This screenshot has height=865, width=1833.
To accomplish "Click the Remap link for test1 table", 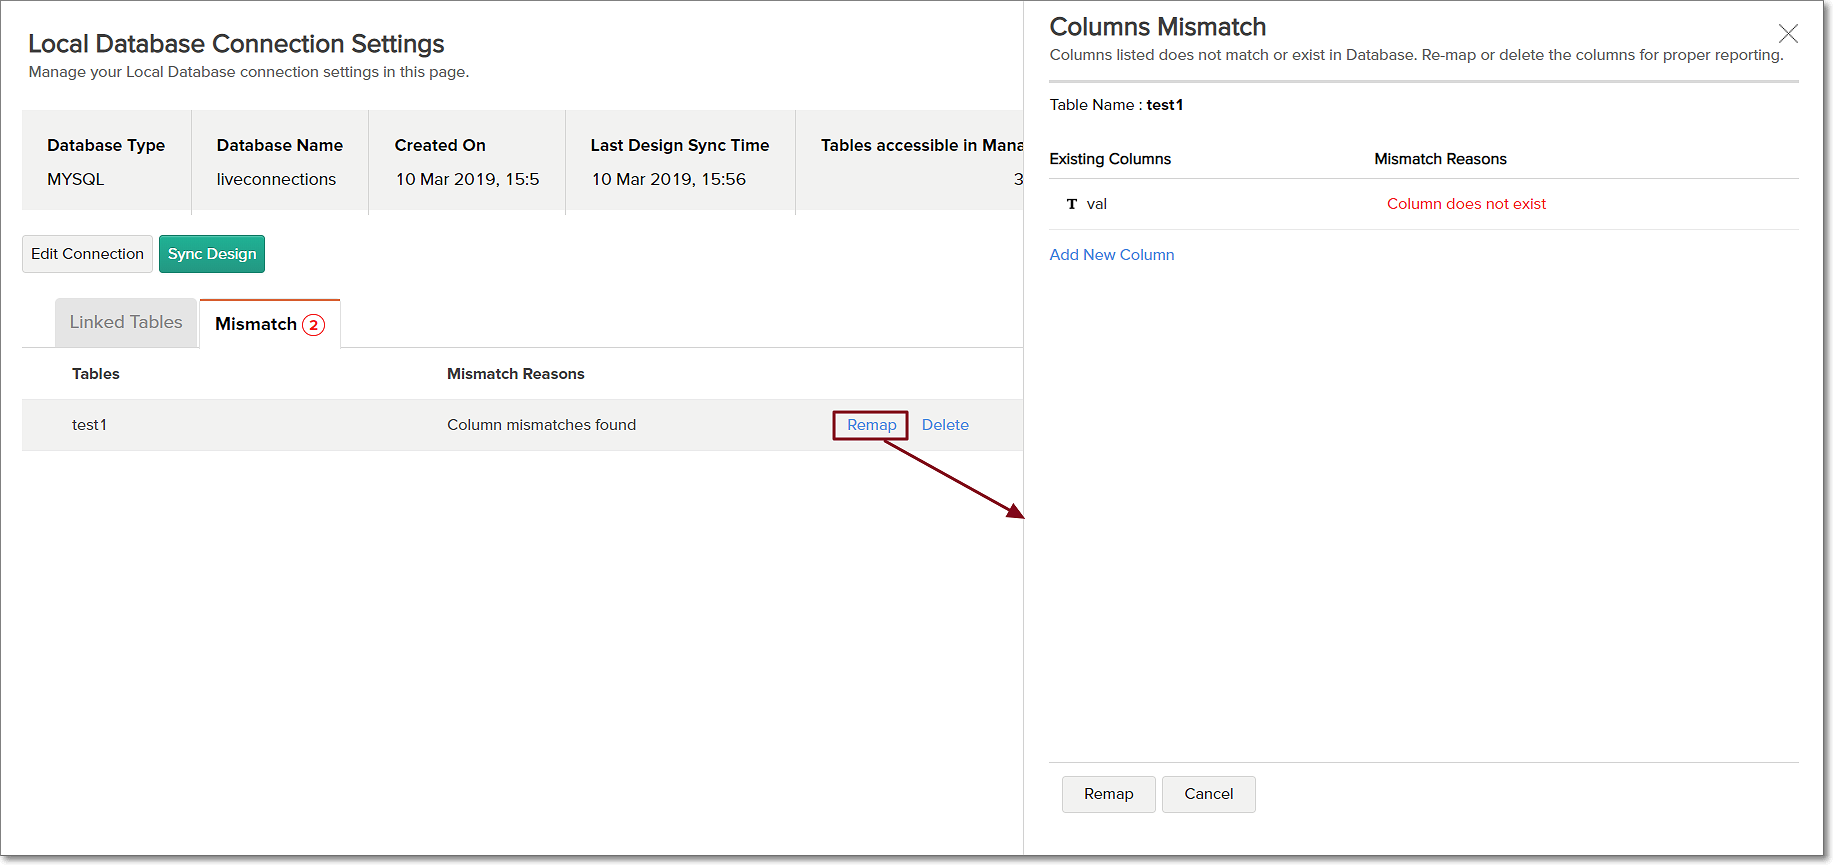I will (x=871, y=425).
